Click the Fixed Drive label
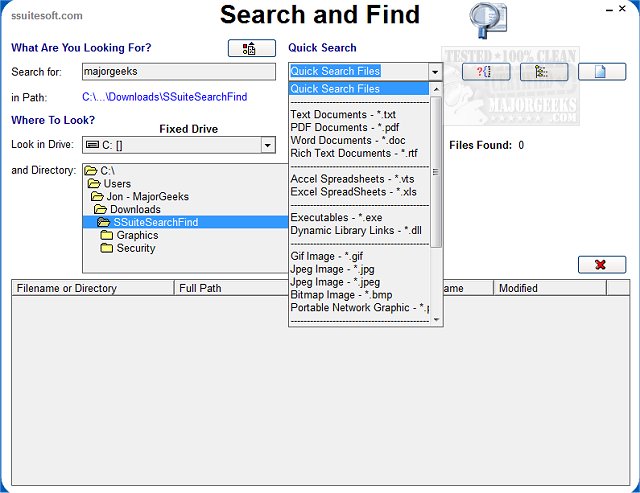Screen dimensions: 640x493 (x=189, y=129)
